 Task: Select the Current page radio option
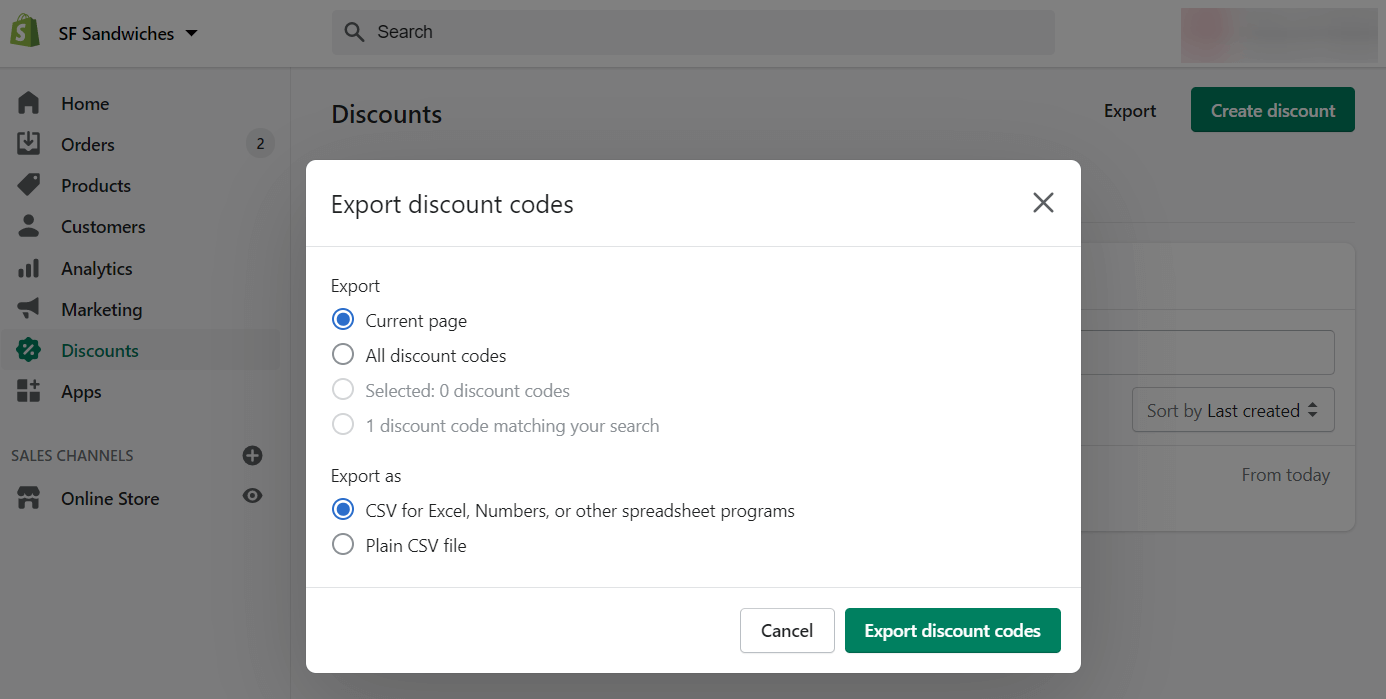(343, 320)
